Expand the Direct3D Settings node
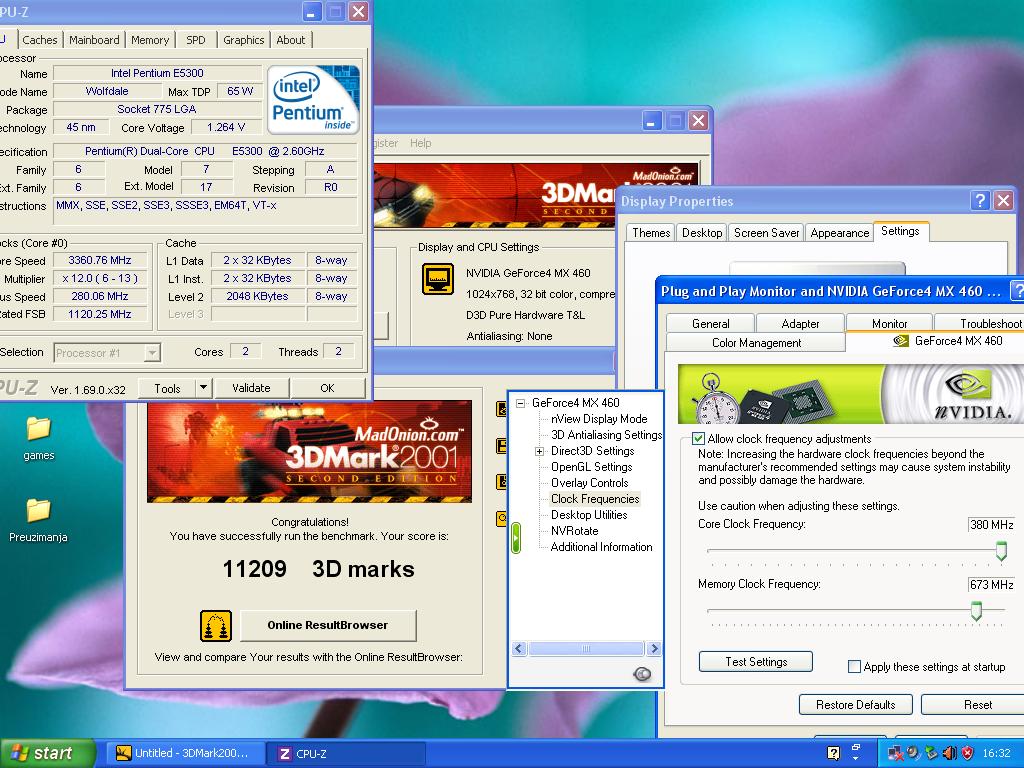Viewport: 1024px width, 768px height. pyautogui.click(x=539, y=451)
